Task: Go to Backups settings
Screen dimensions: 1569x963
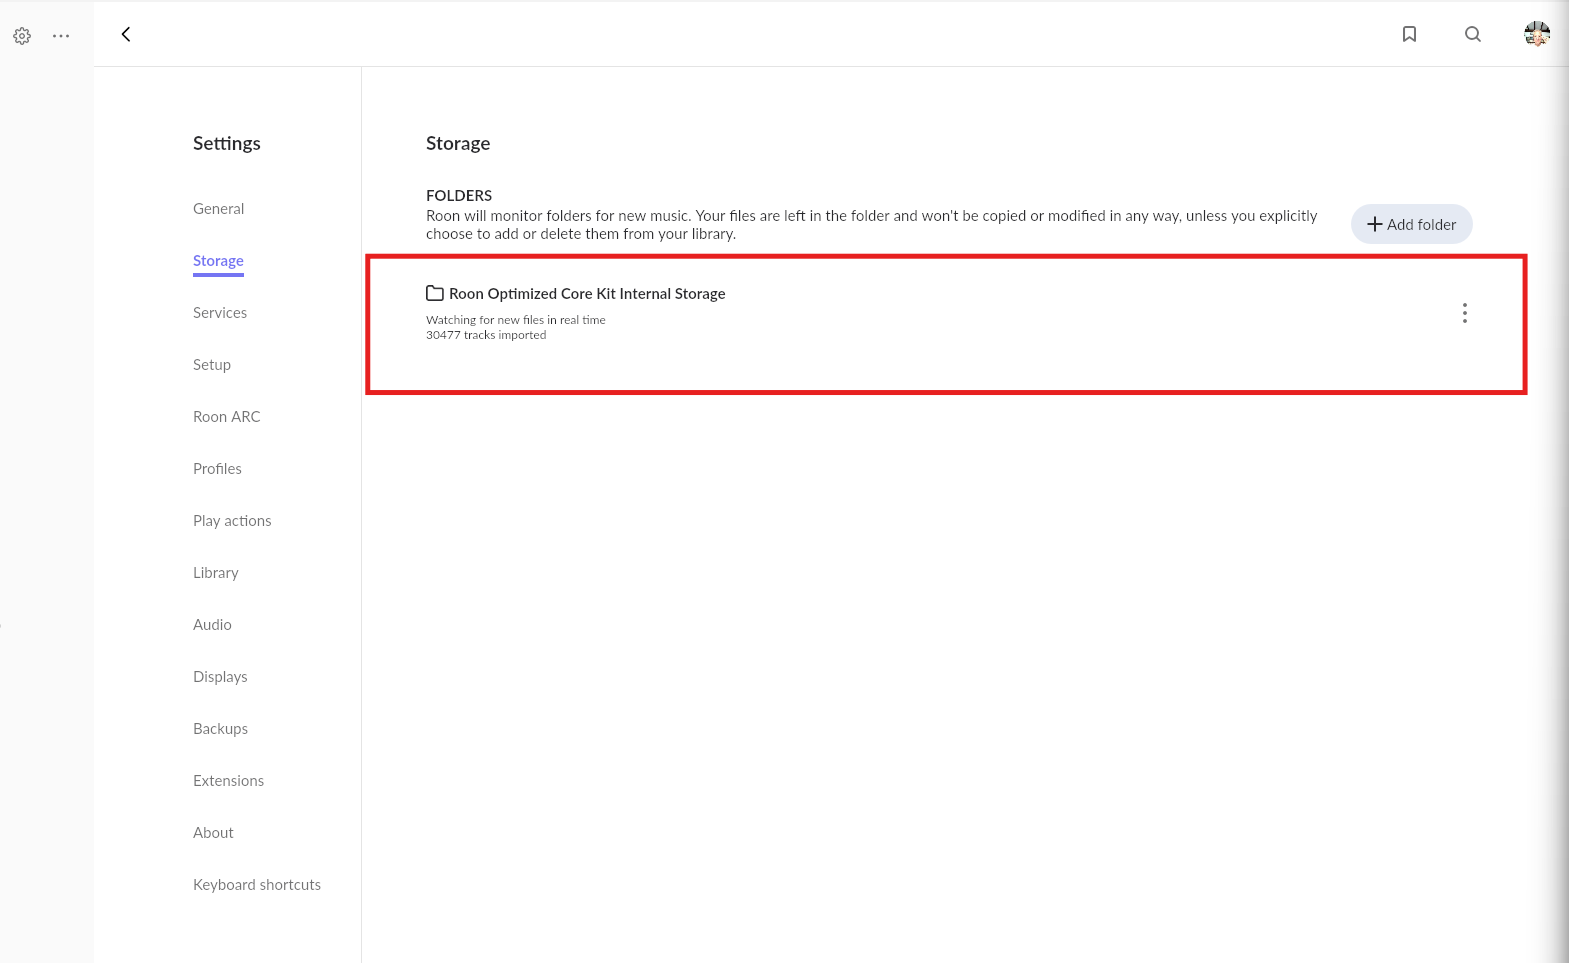Action: pos(220,729)
